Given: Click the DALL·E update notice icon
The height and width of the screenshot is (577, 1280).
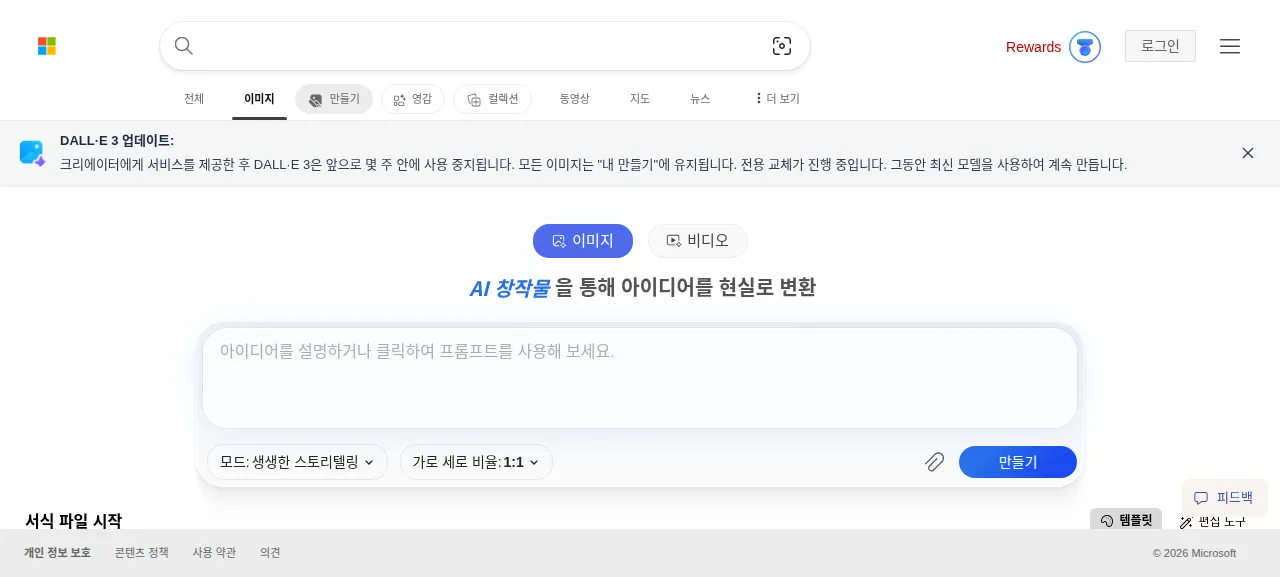Looking at the screenshot, I should 33,153.
